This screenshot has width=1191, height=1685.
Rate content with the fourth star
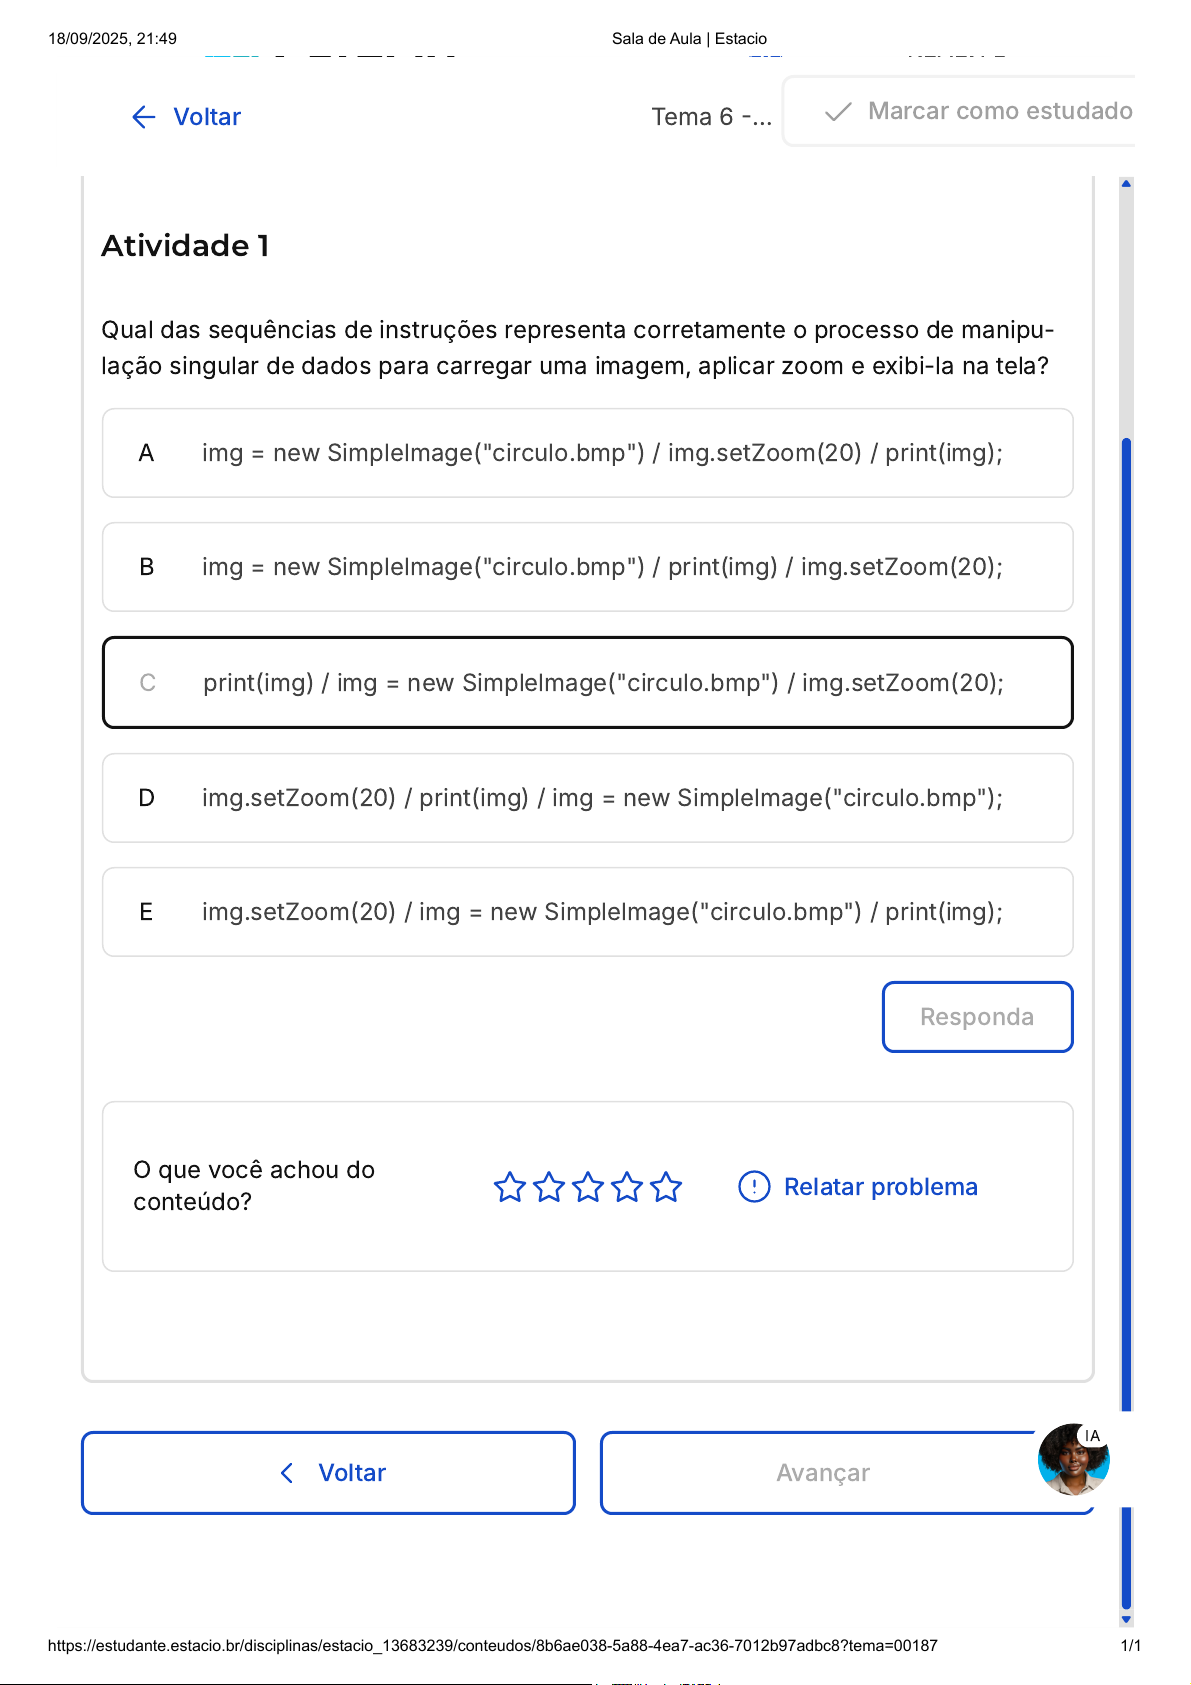(x=627, y=1187)
